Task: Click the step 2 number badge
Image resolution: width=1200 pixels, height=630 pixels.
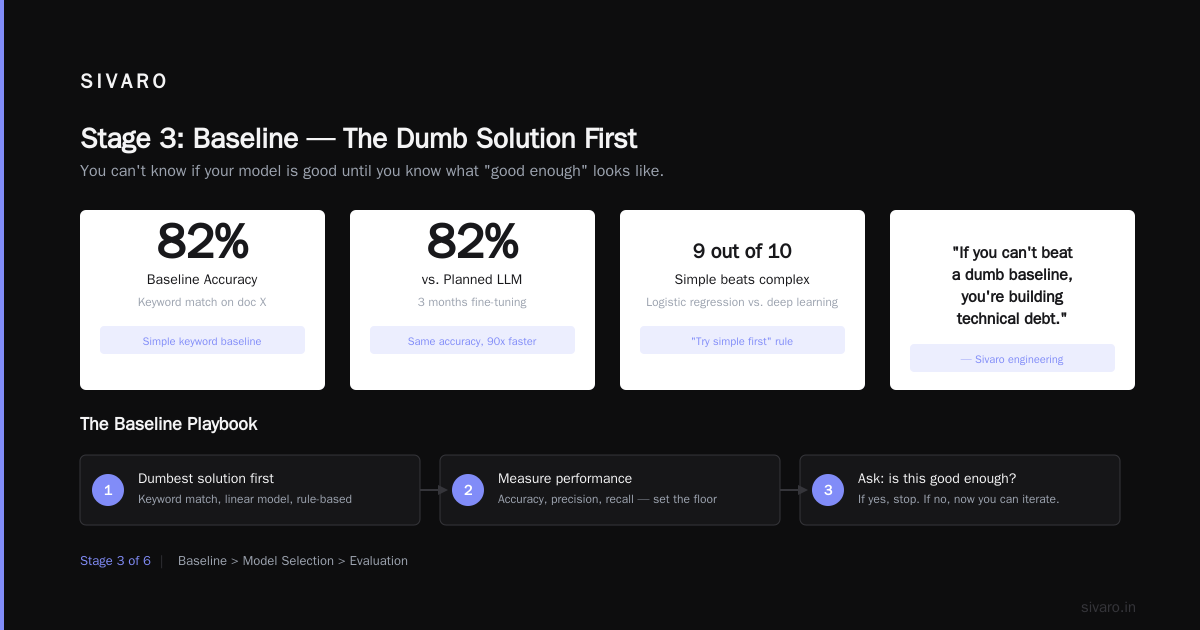Action: tap(468, 490)
